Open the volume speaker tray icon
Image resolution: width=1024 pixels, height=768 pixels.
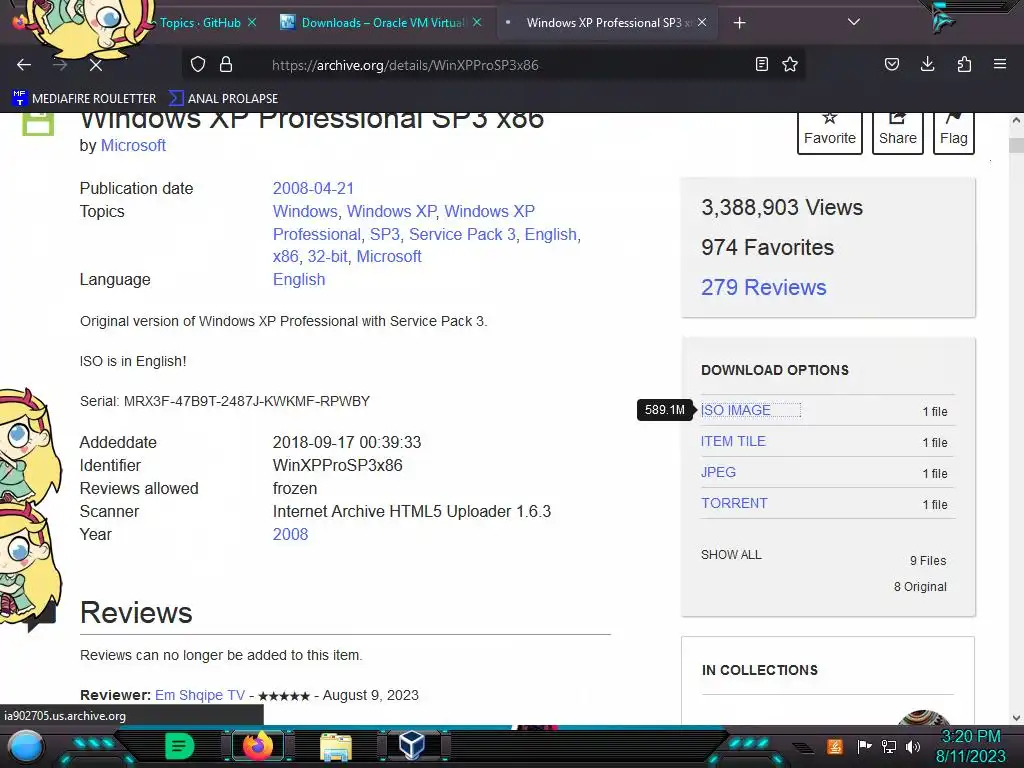(x=913, y=746)
